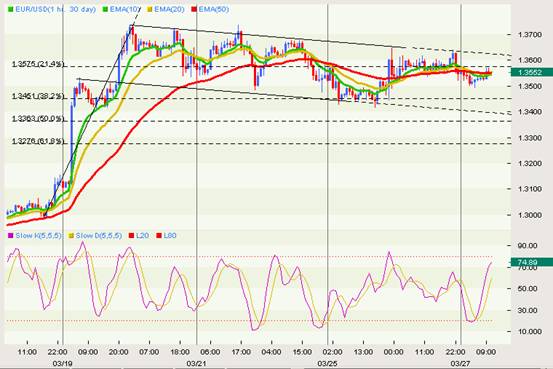Click the 17:00 time axis label
Image resolution: width=553 pixels, height=369 pixels.
[x=241, y=352]
